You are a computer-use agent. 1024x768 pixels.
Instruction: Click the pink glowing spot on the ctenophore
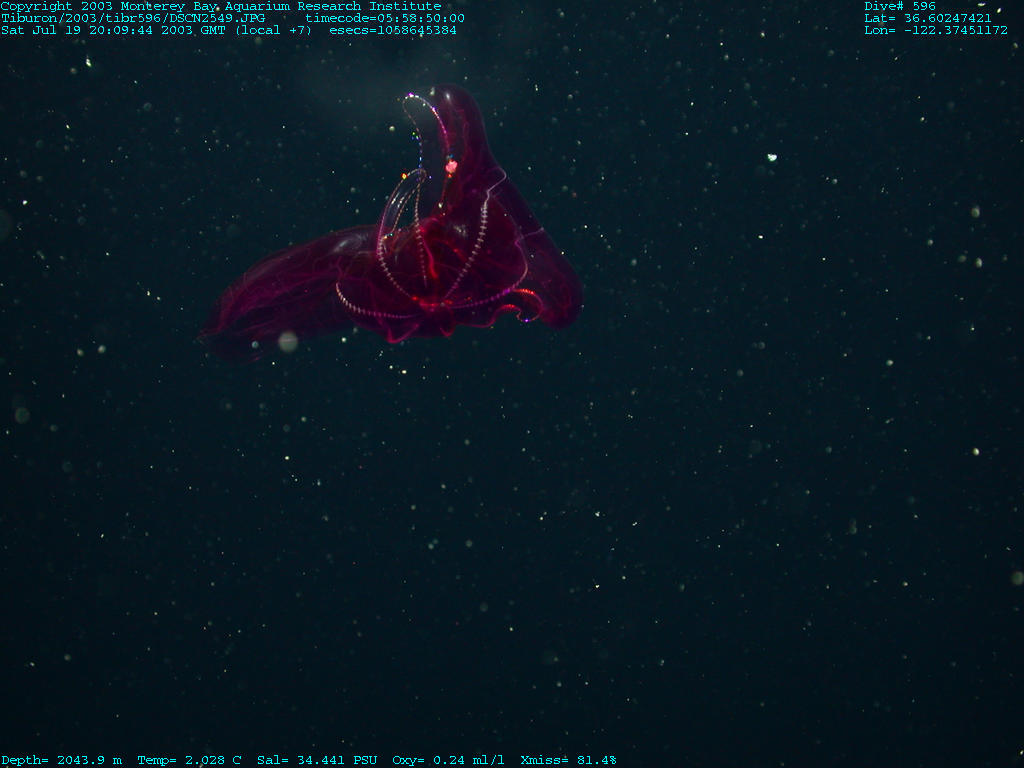coord(451,167)
